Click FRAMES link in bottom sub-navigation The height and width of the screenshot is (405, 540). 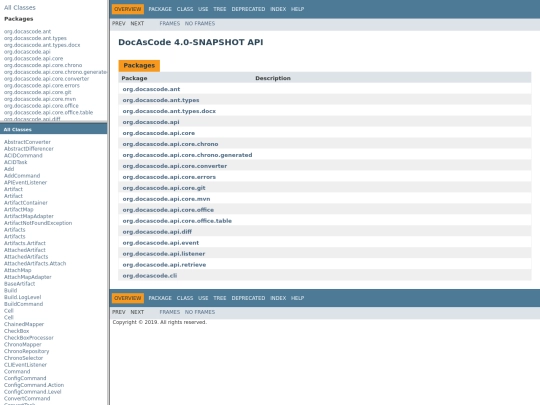point(170,312)
